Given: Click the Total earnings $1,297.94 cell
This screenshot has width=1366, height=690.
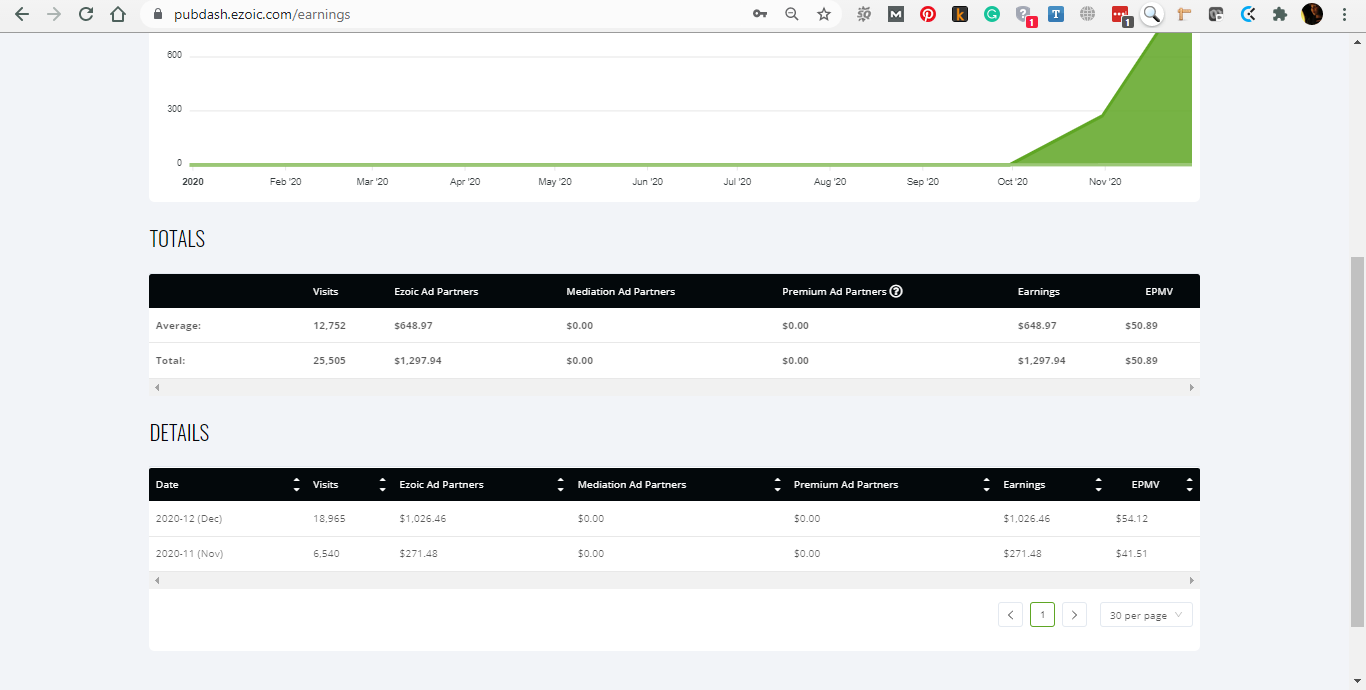Looking at the screenshot, I should [x=1041, y=361].
